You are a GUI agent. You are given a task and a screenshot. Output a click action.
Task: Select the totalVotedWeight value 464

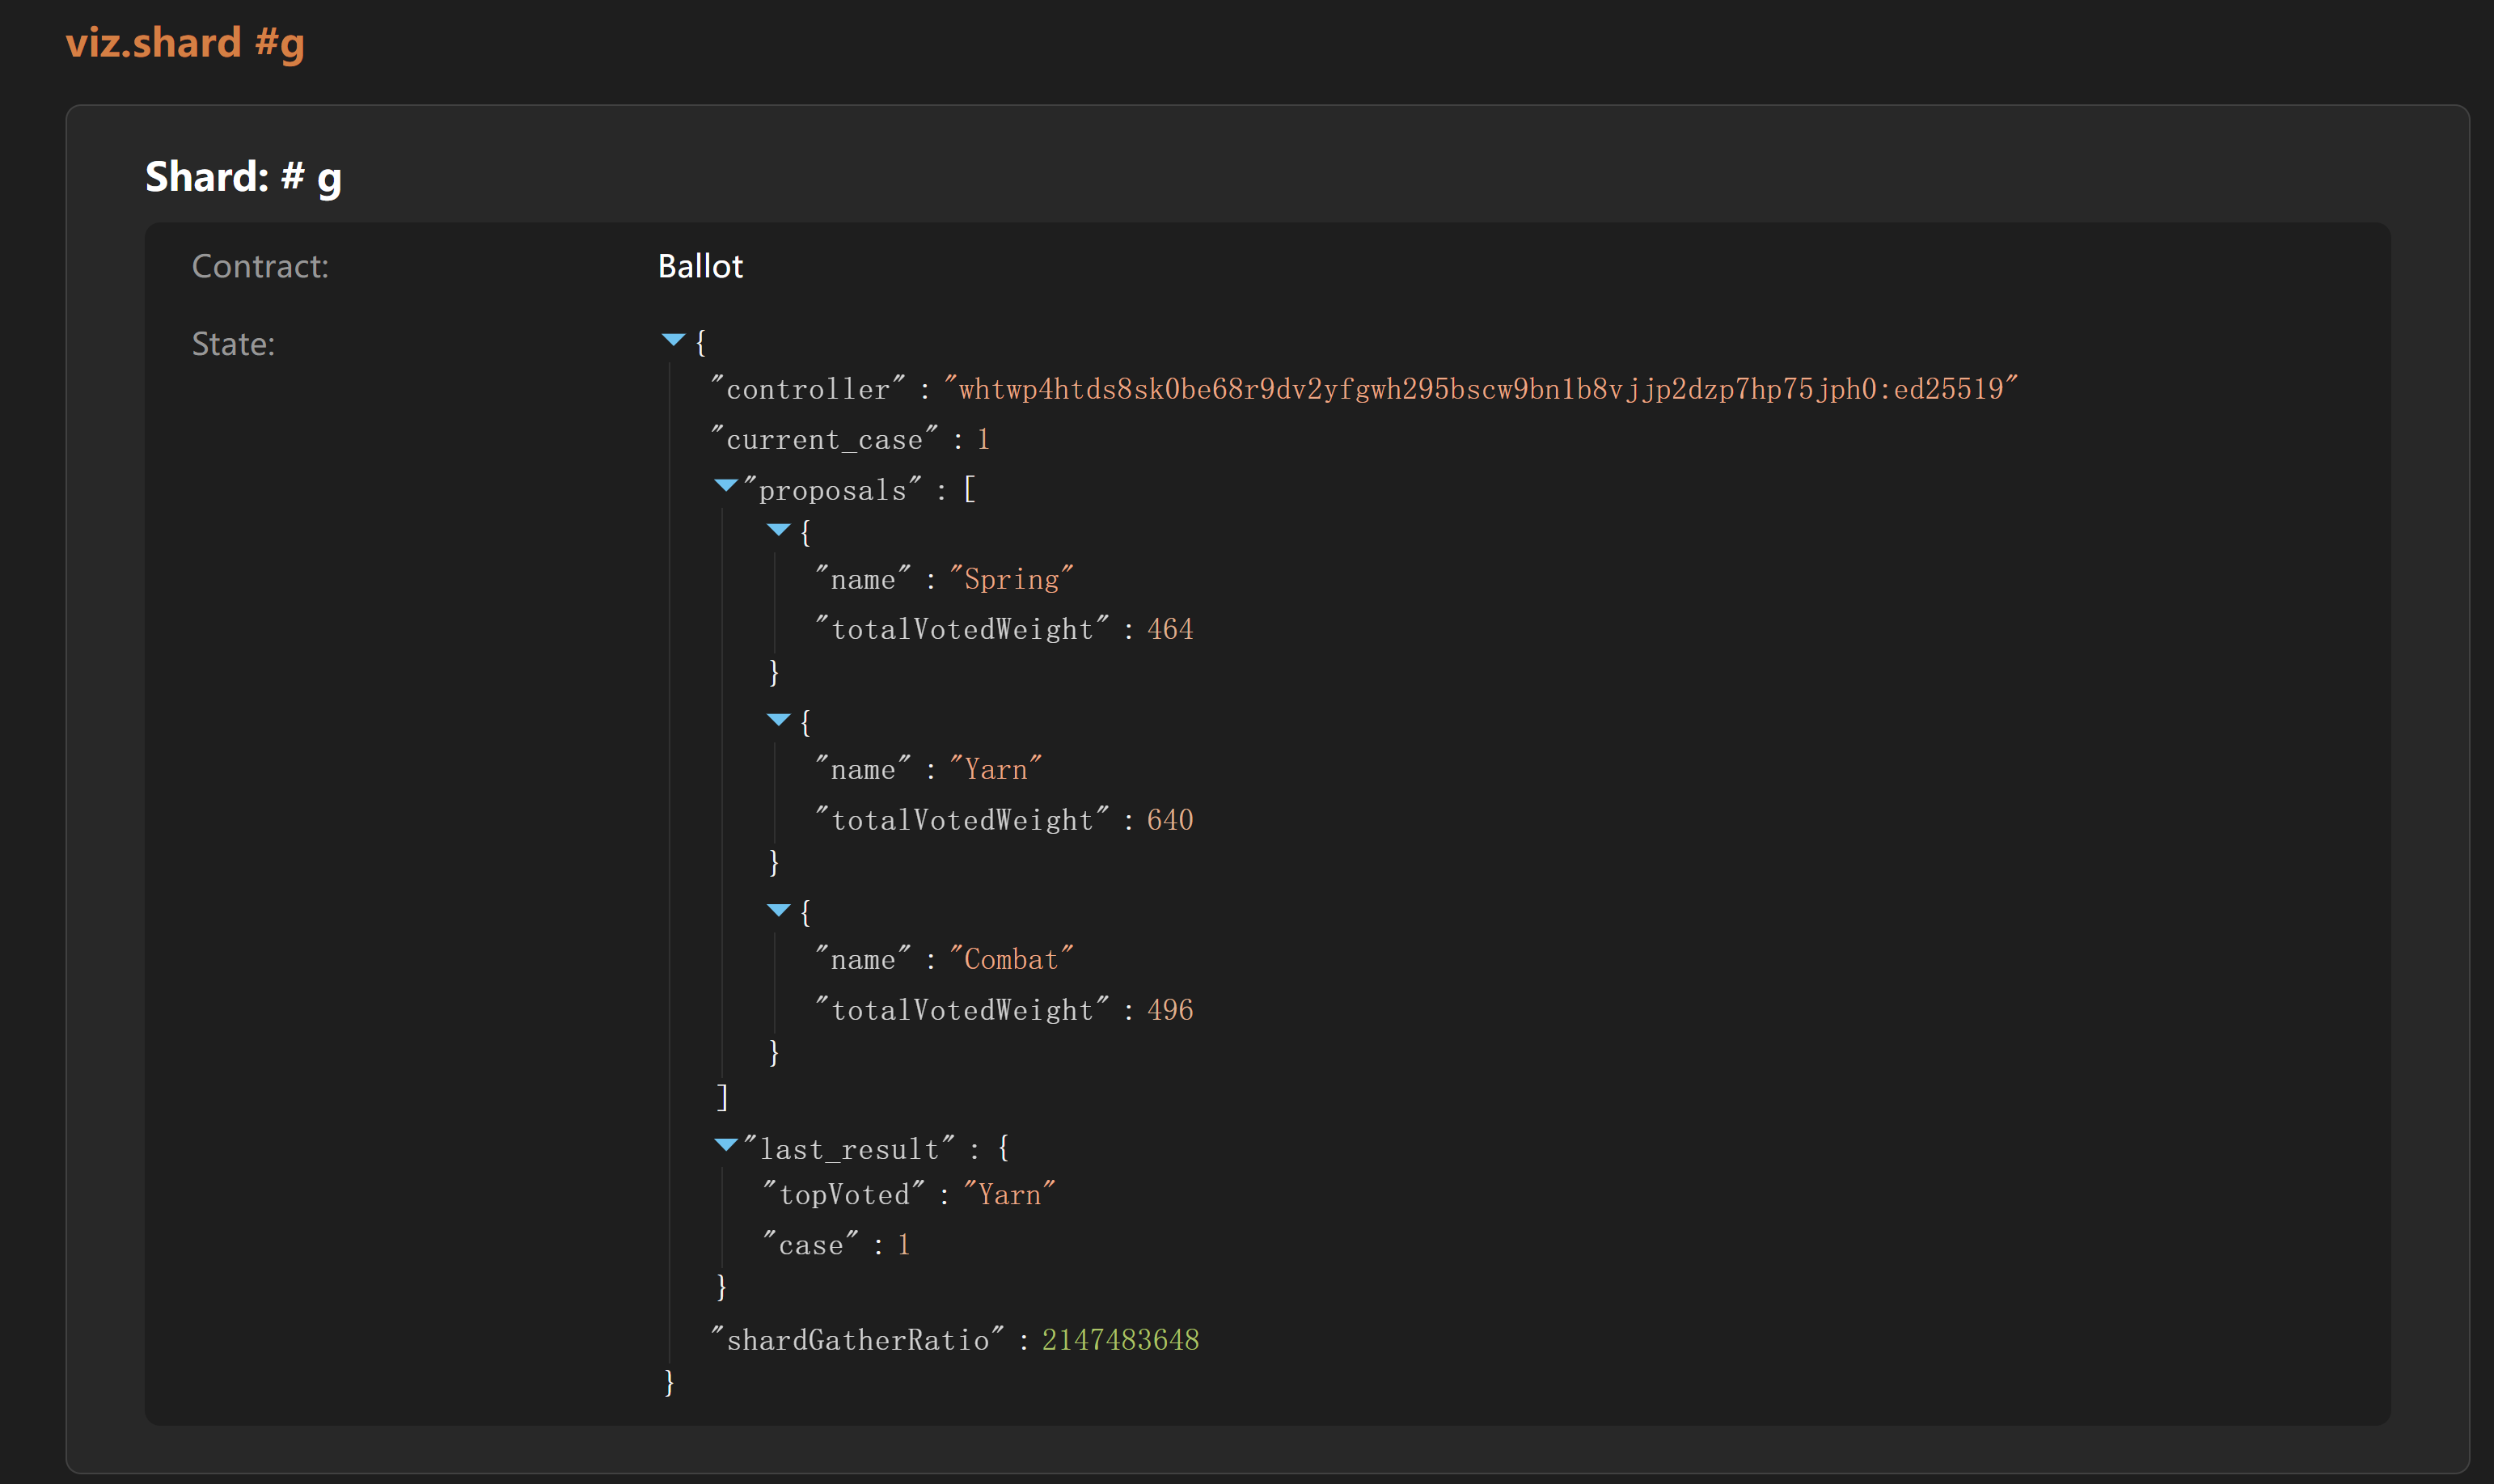tap(1170, 629)
